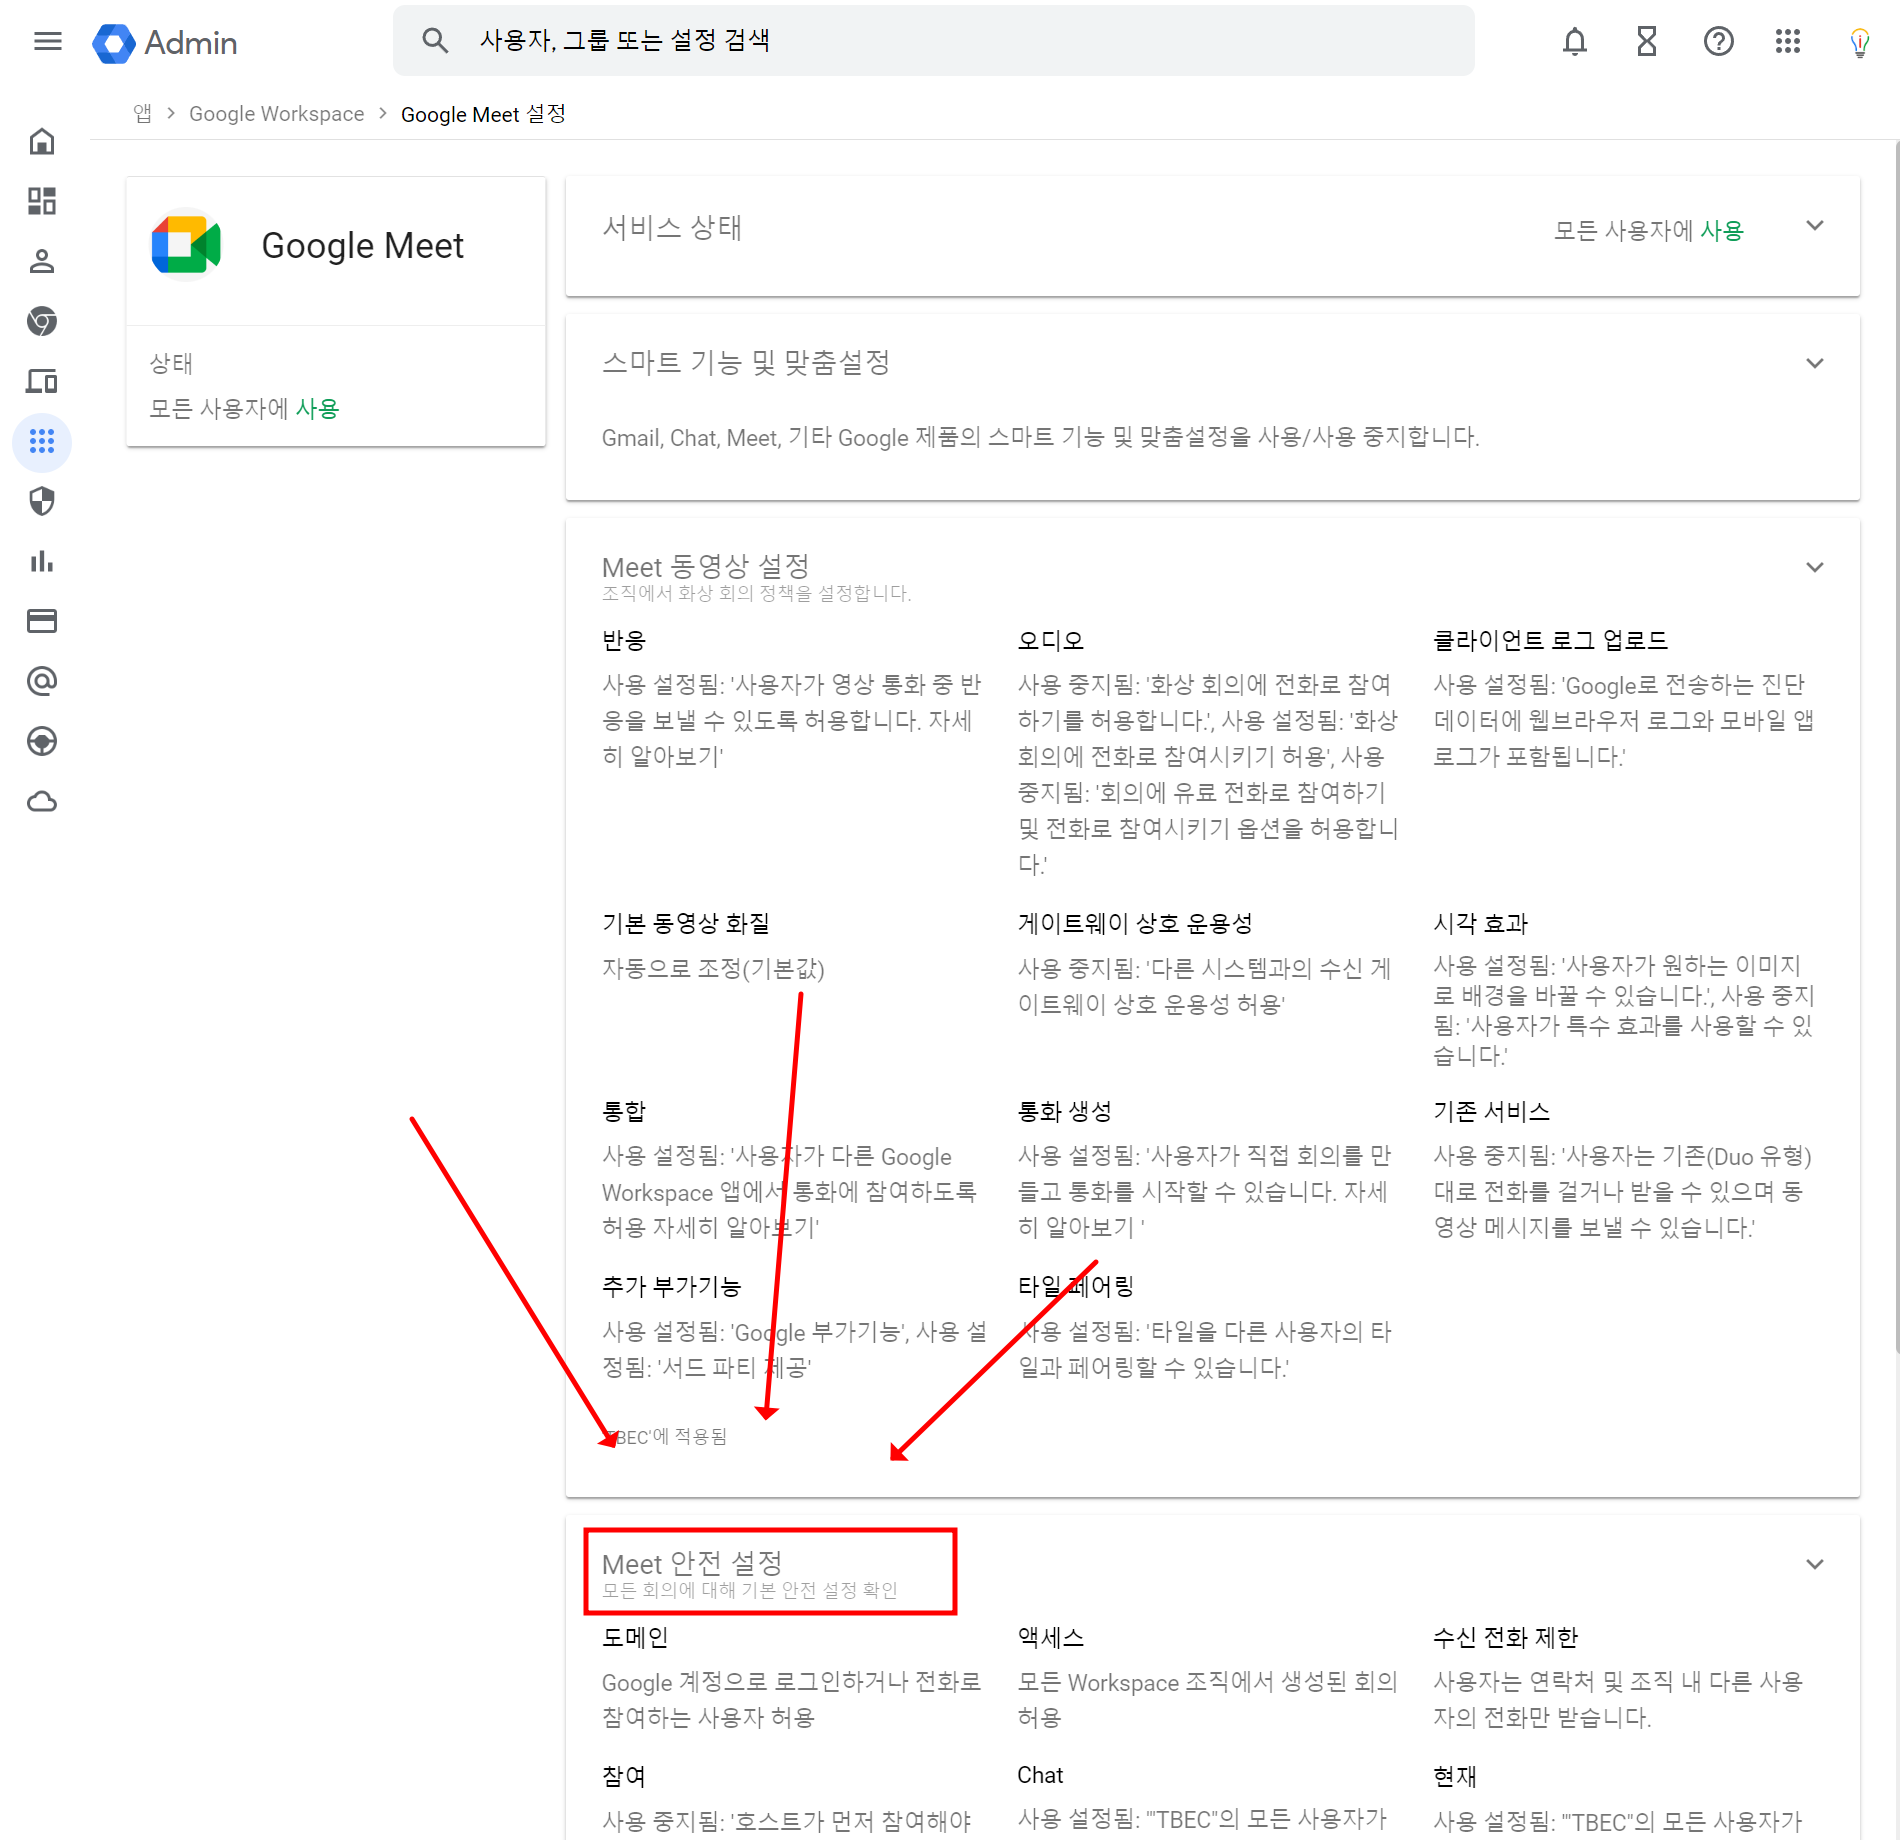This screenshot has width=1900, height=1840.
Task: Click the search field for users and settings
Action: (x=933, y=41)
